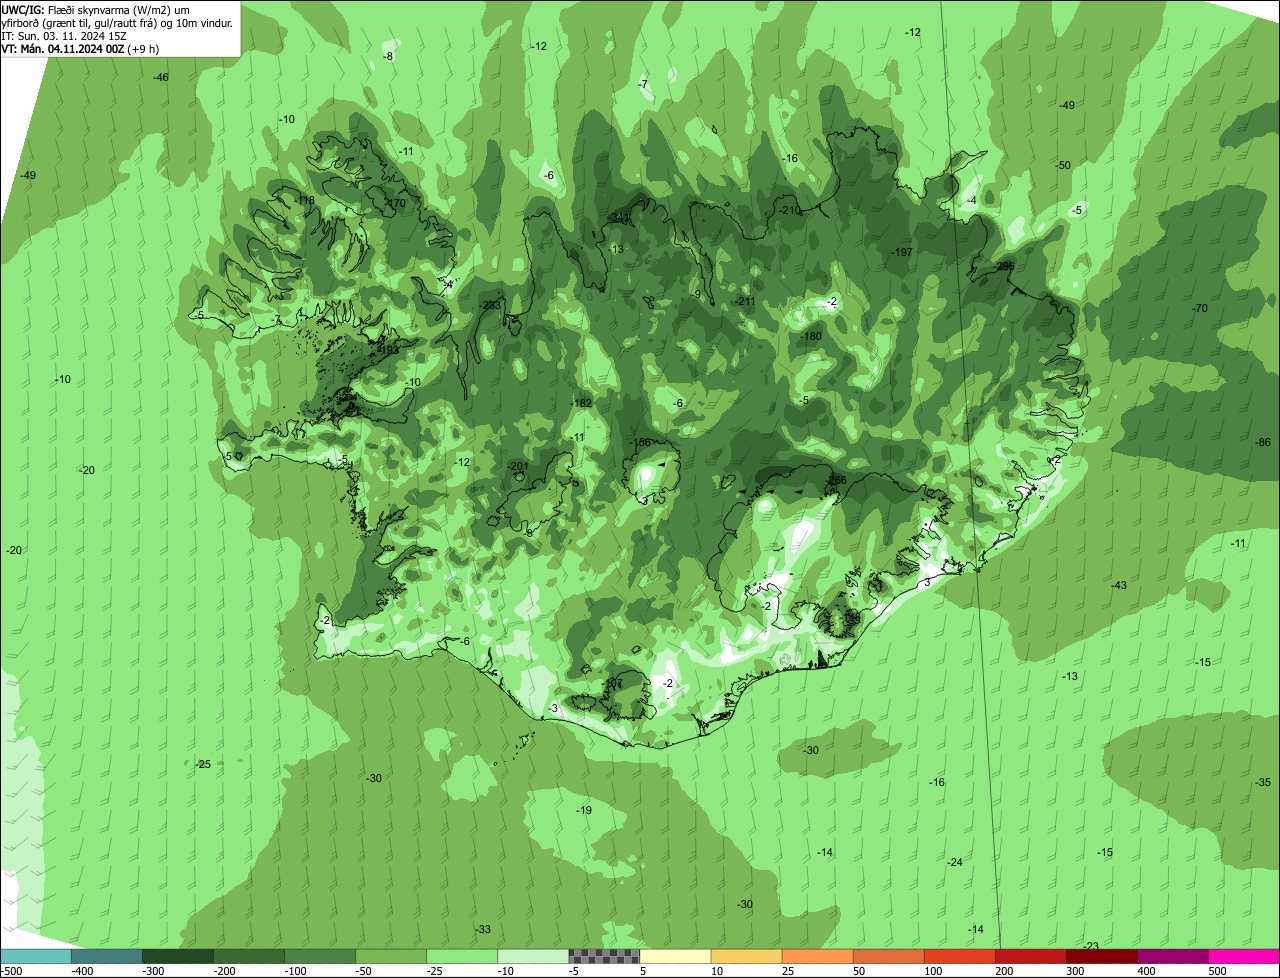Pick the magenta legend swatch beyond 500
Viewport: 1280px width, 978px height.
pos(1244,957)
